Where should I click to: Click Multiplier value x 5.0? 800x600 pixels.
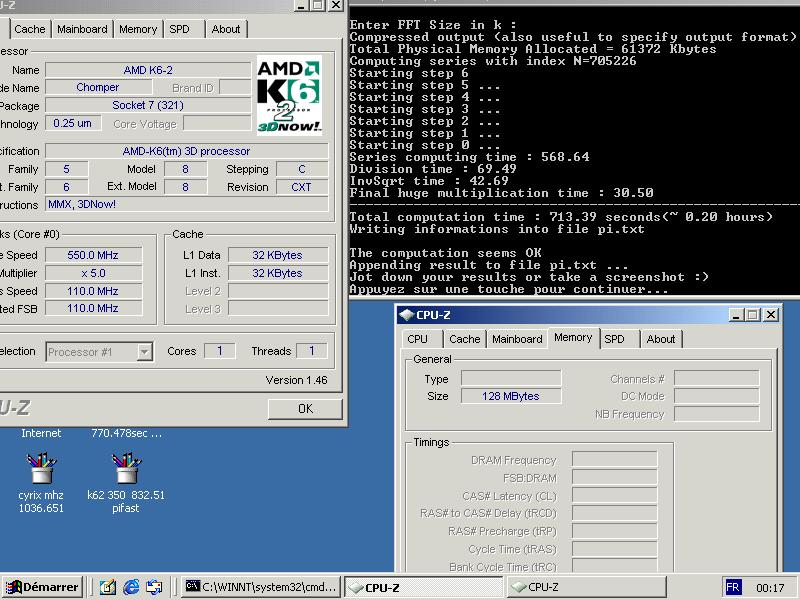[93, 273]
